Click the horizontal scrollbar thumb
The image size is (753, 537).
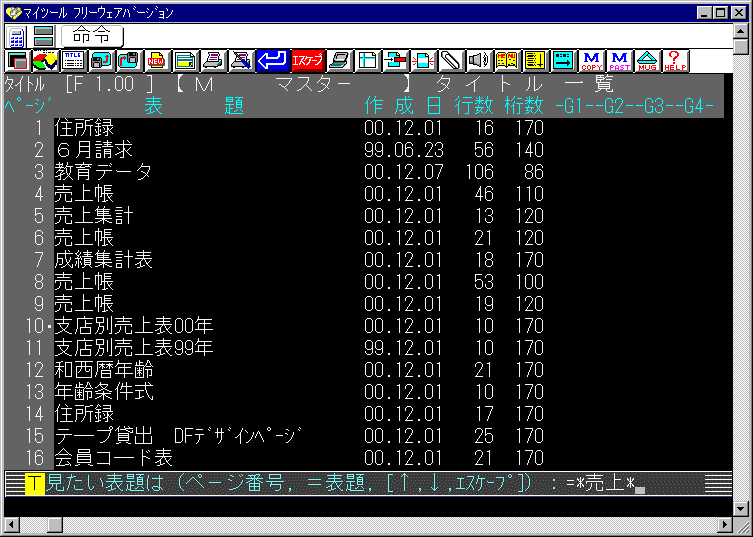pyautogui.click(x=55, y=525)
